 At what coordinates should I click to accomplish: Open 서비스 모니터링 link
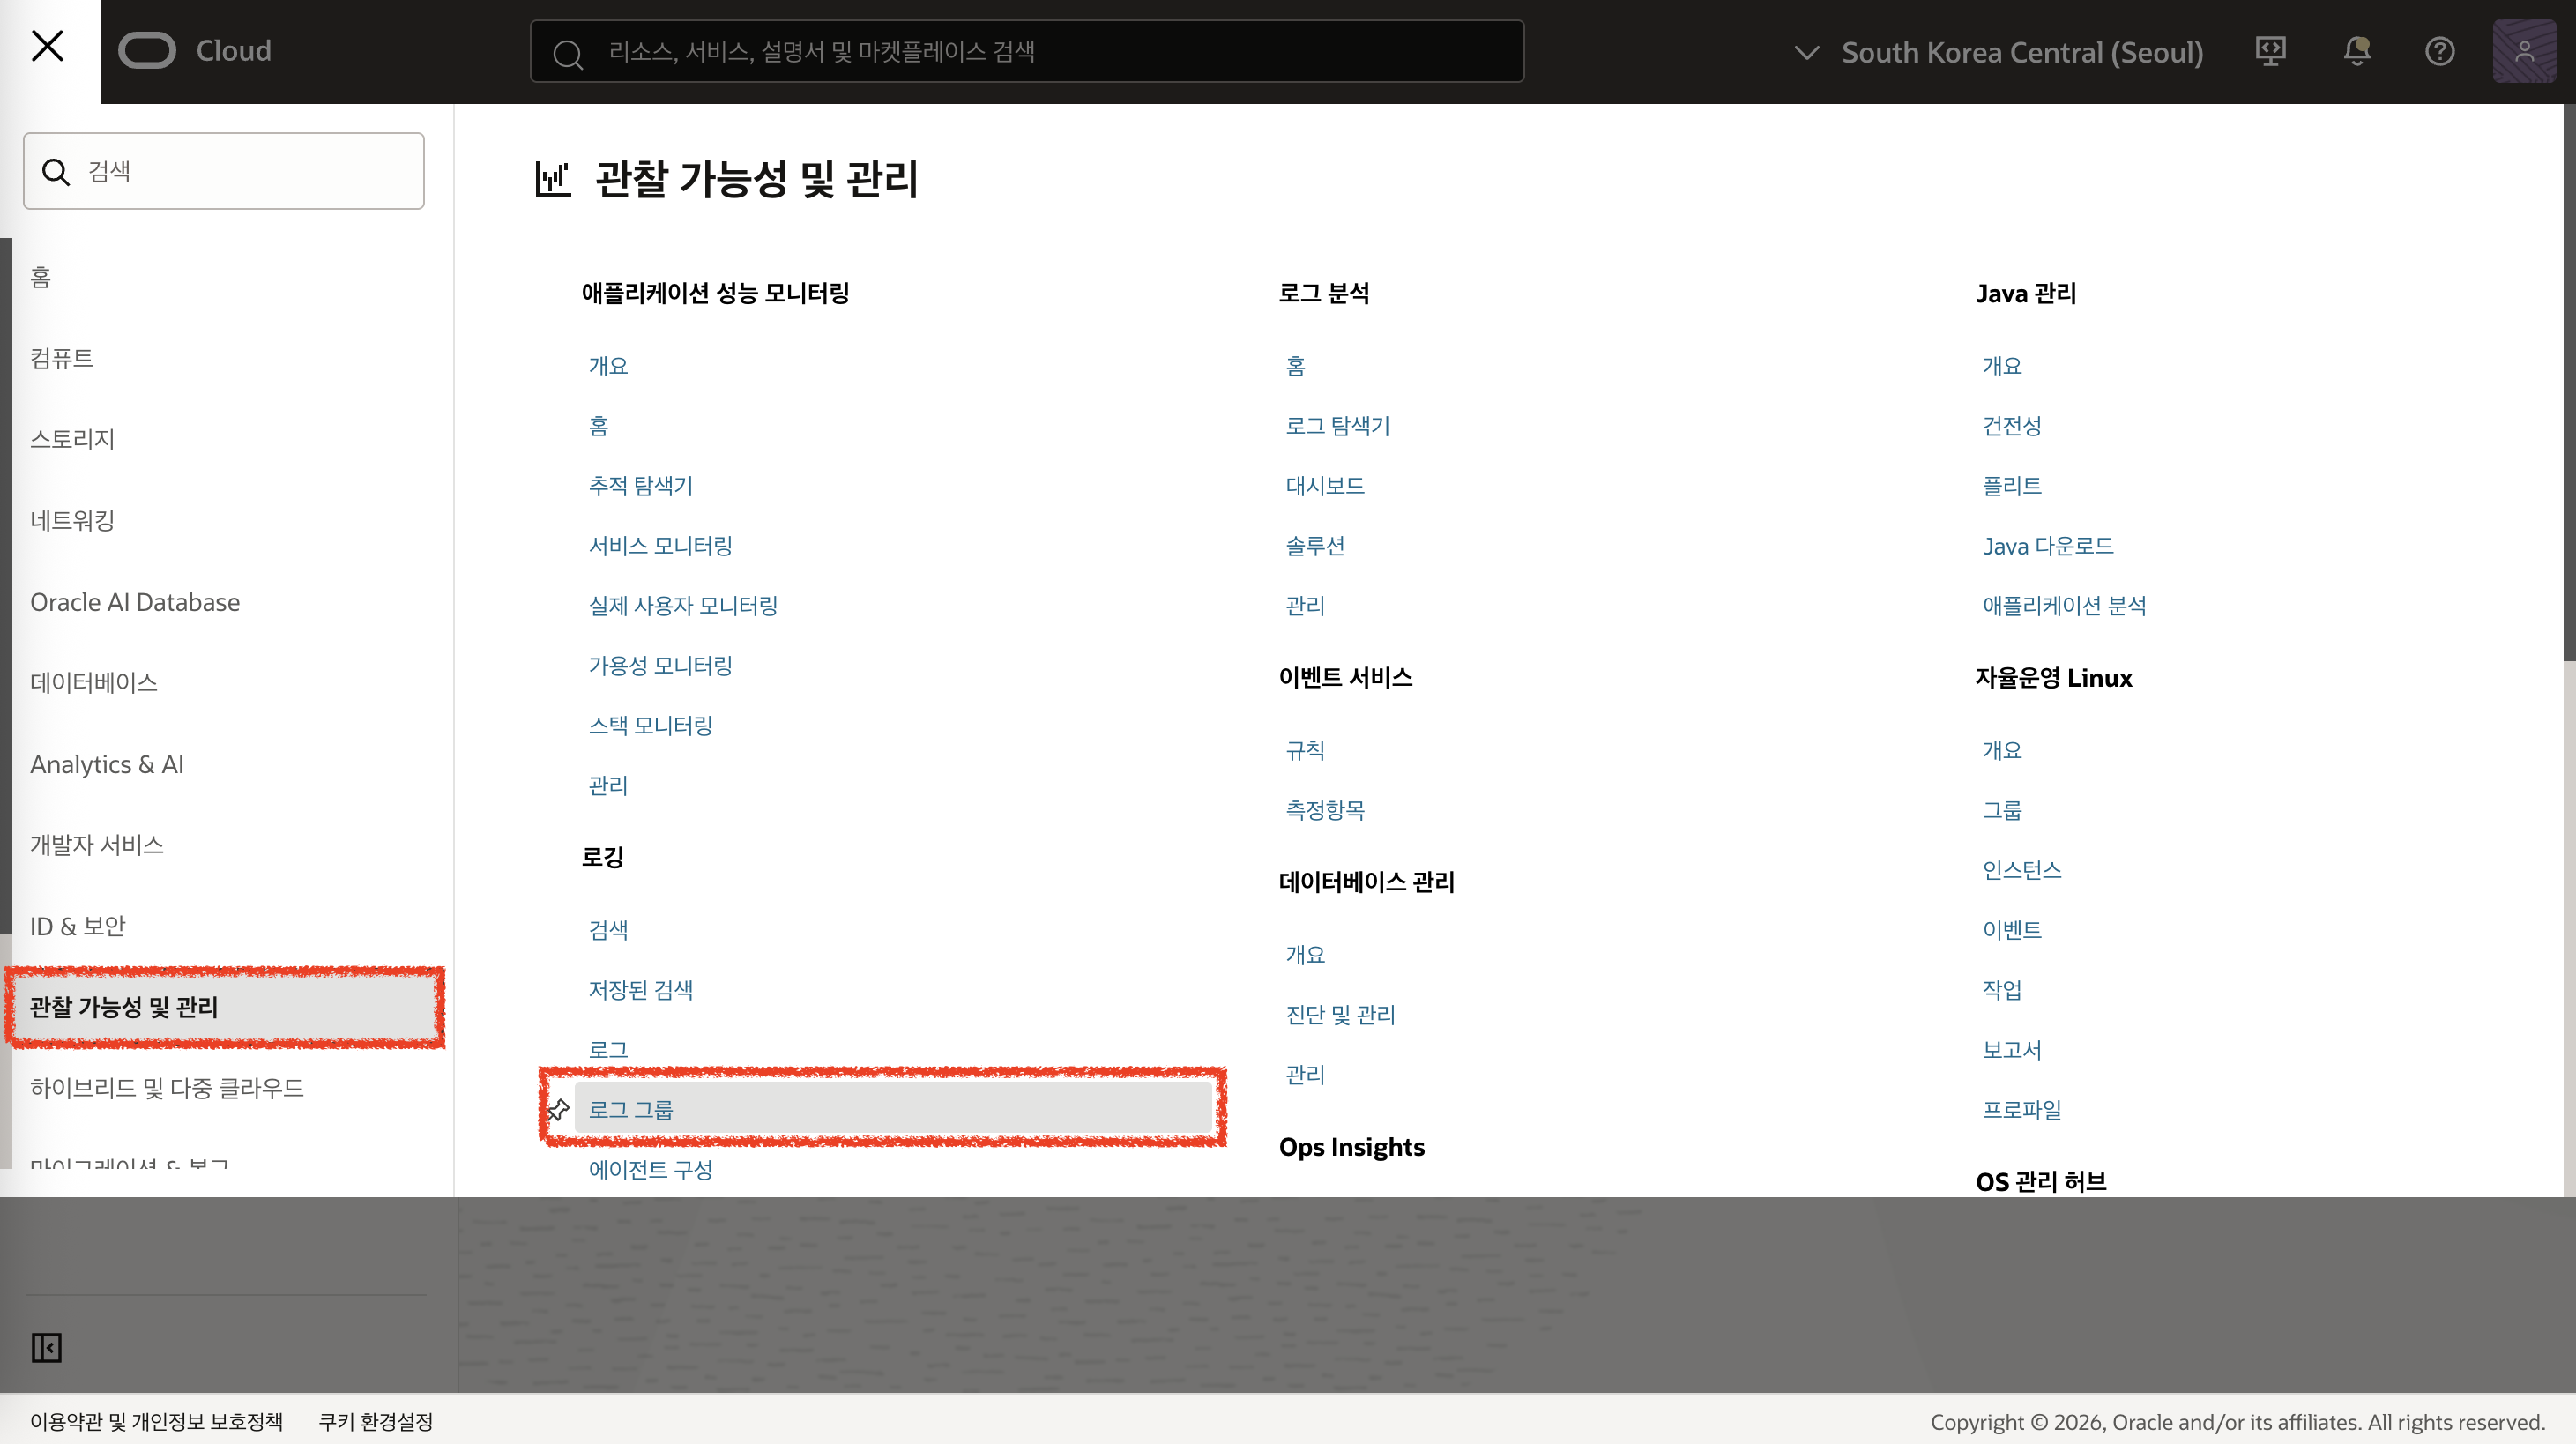(660, 546)
